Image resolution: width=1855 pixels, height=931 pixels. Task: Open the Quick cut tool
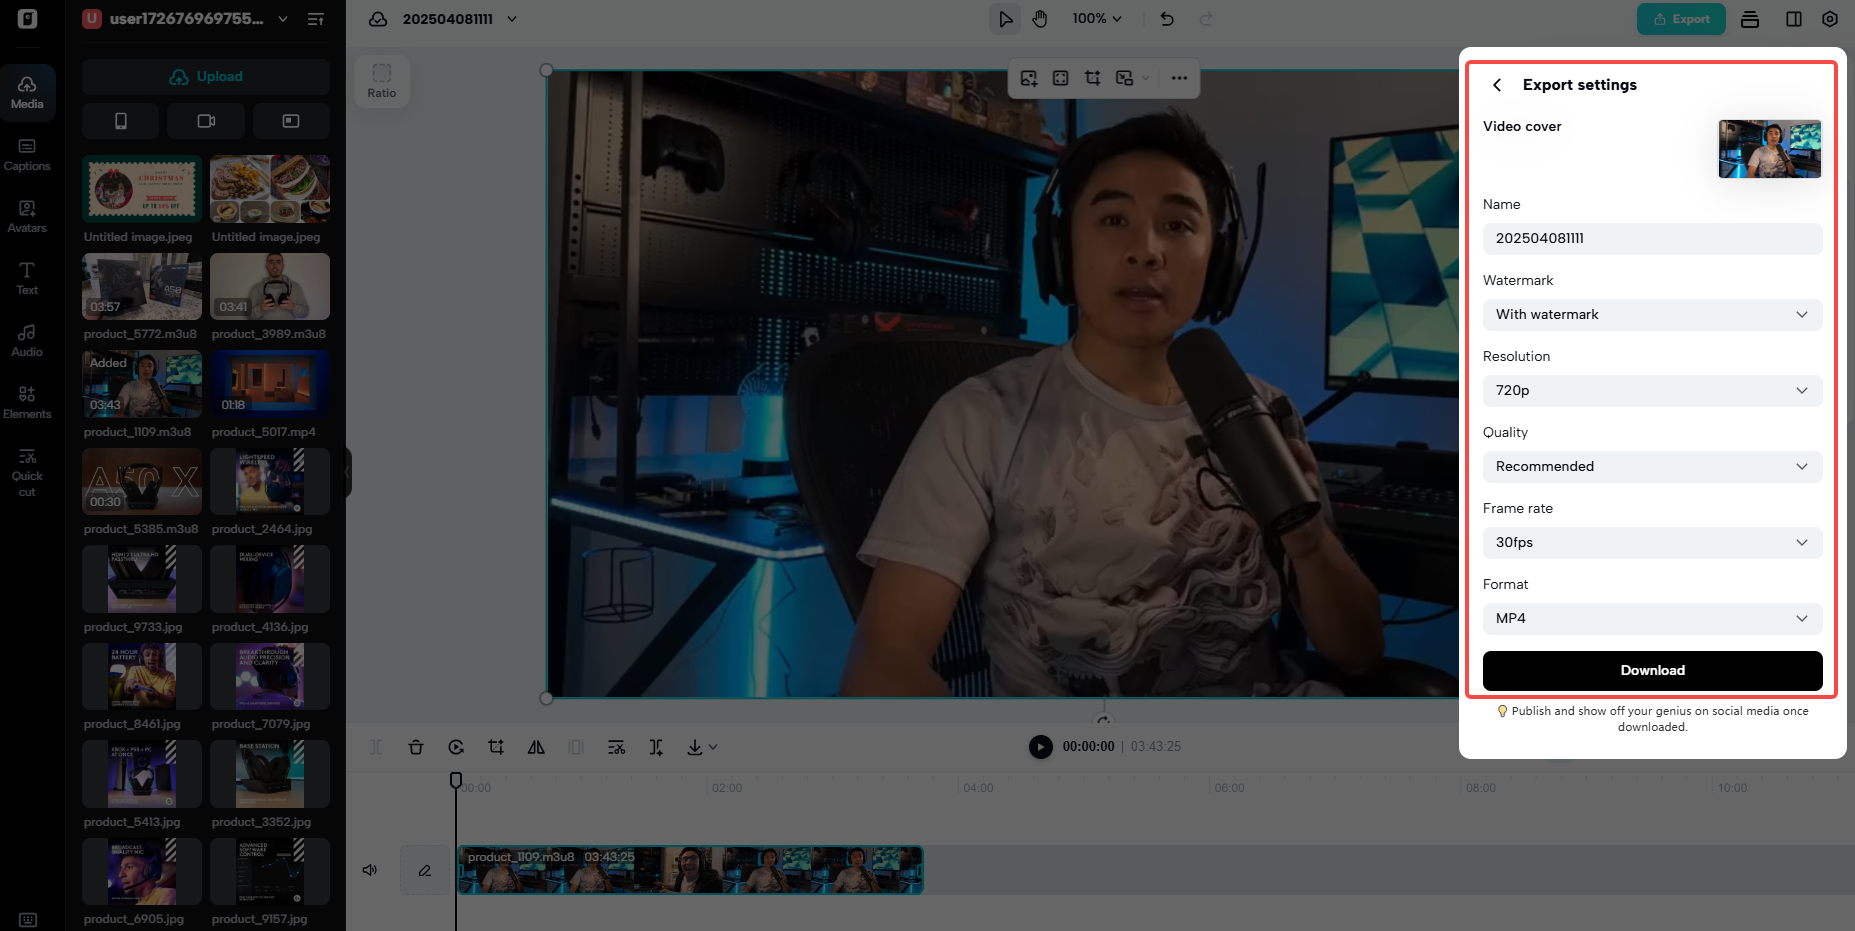(x=27, y=470)
